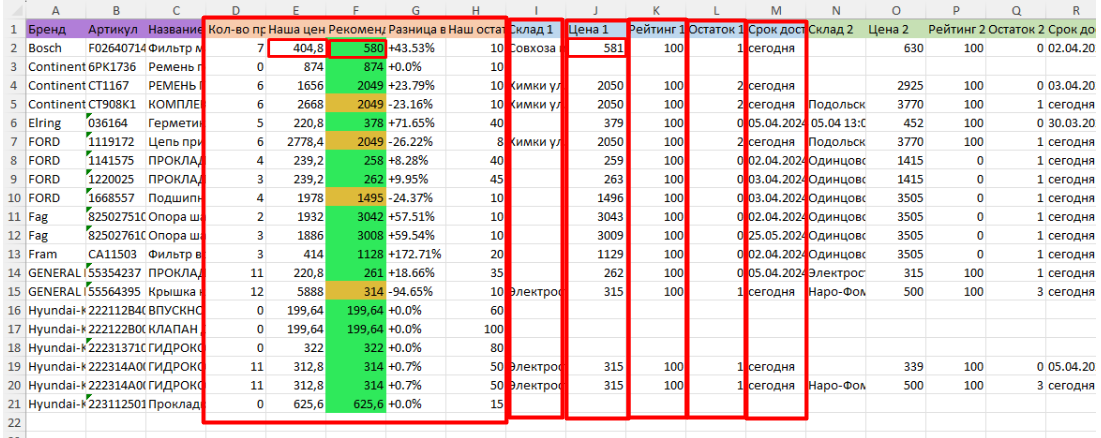
Task: Select our price cell '1886'
Action: coord(296,234)
